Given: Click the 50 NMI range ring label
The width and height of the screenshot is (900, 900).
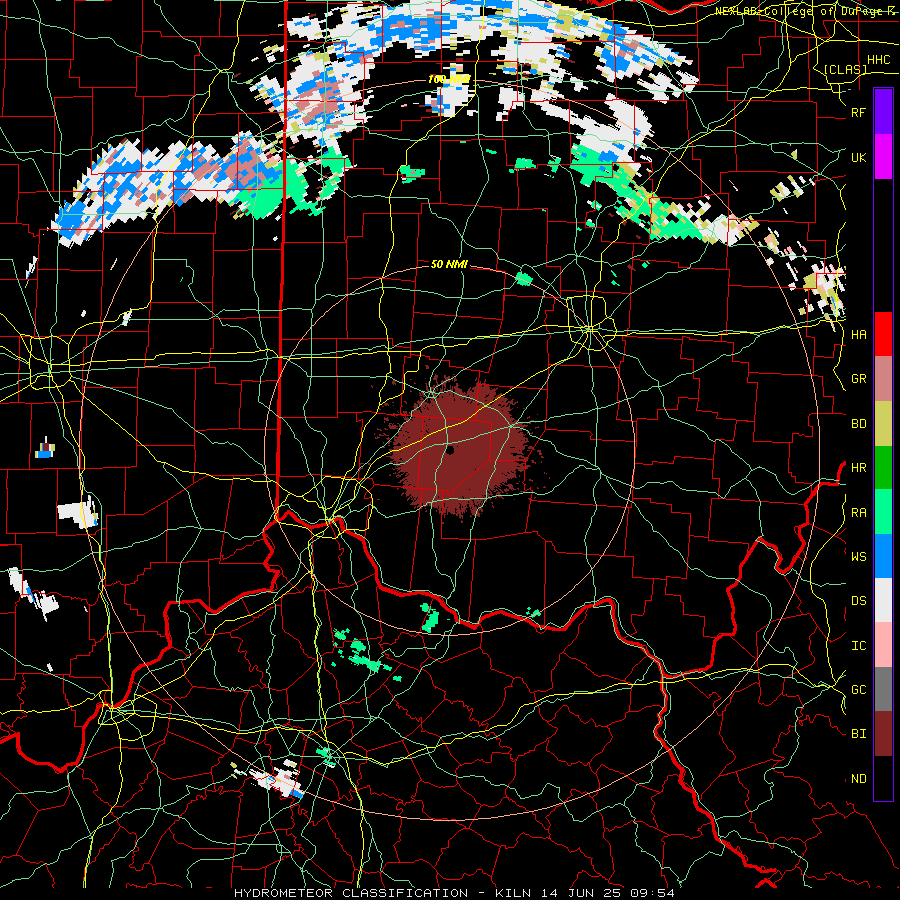Looking at the screenshot, I should pyautogui.click(x=449, y=264).
